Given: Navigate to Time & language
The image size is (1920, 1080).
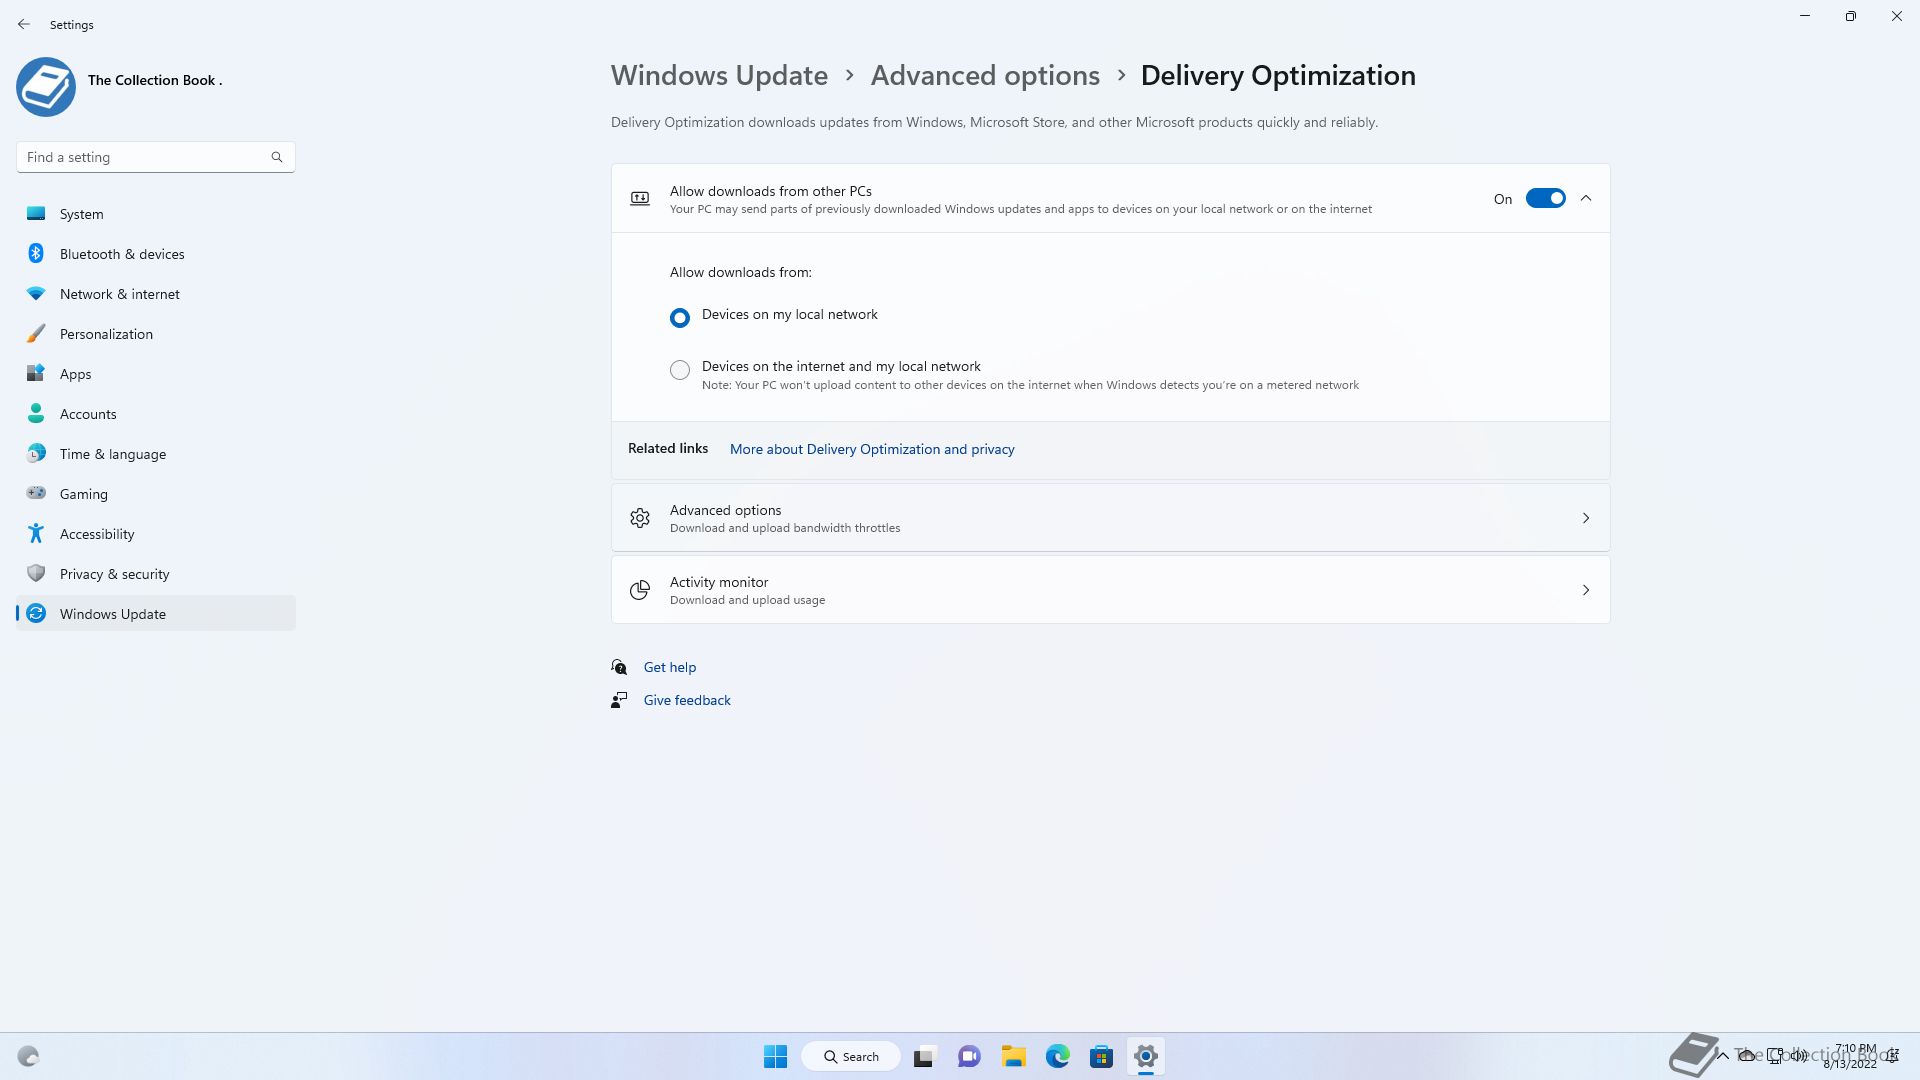Looking at the screenshot, I should pyautogui.click(x=156, y=454).
